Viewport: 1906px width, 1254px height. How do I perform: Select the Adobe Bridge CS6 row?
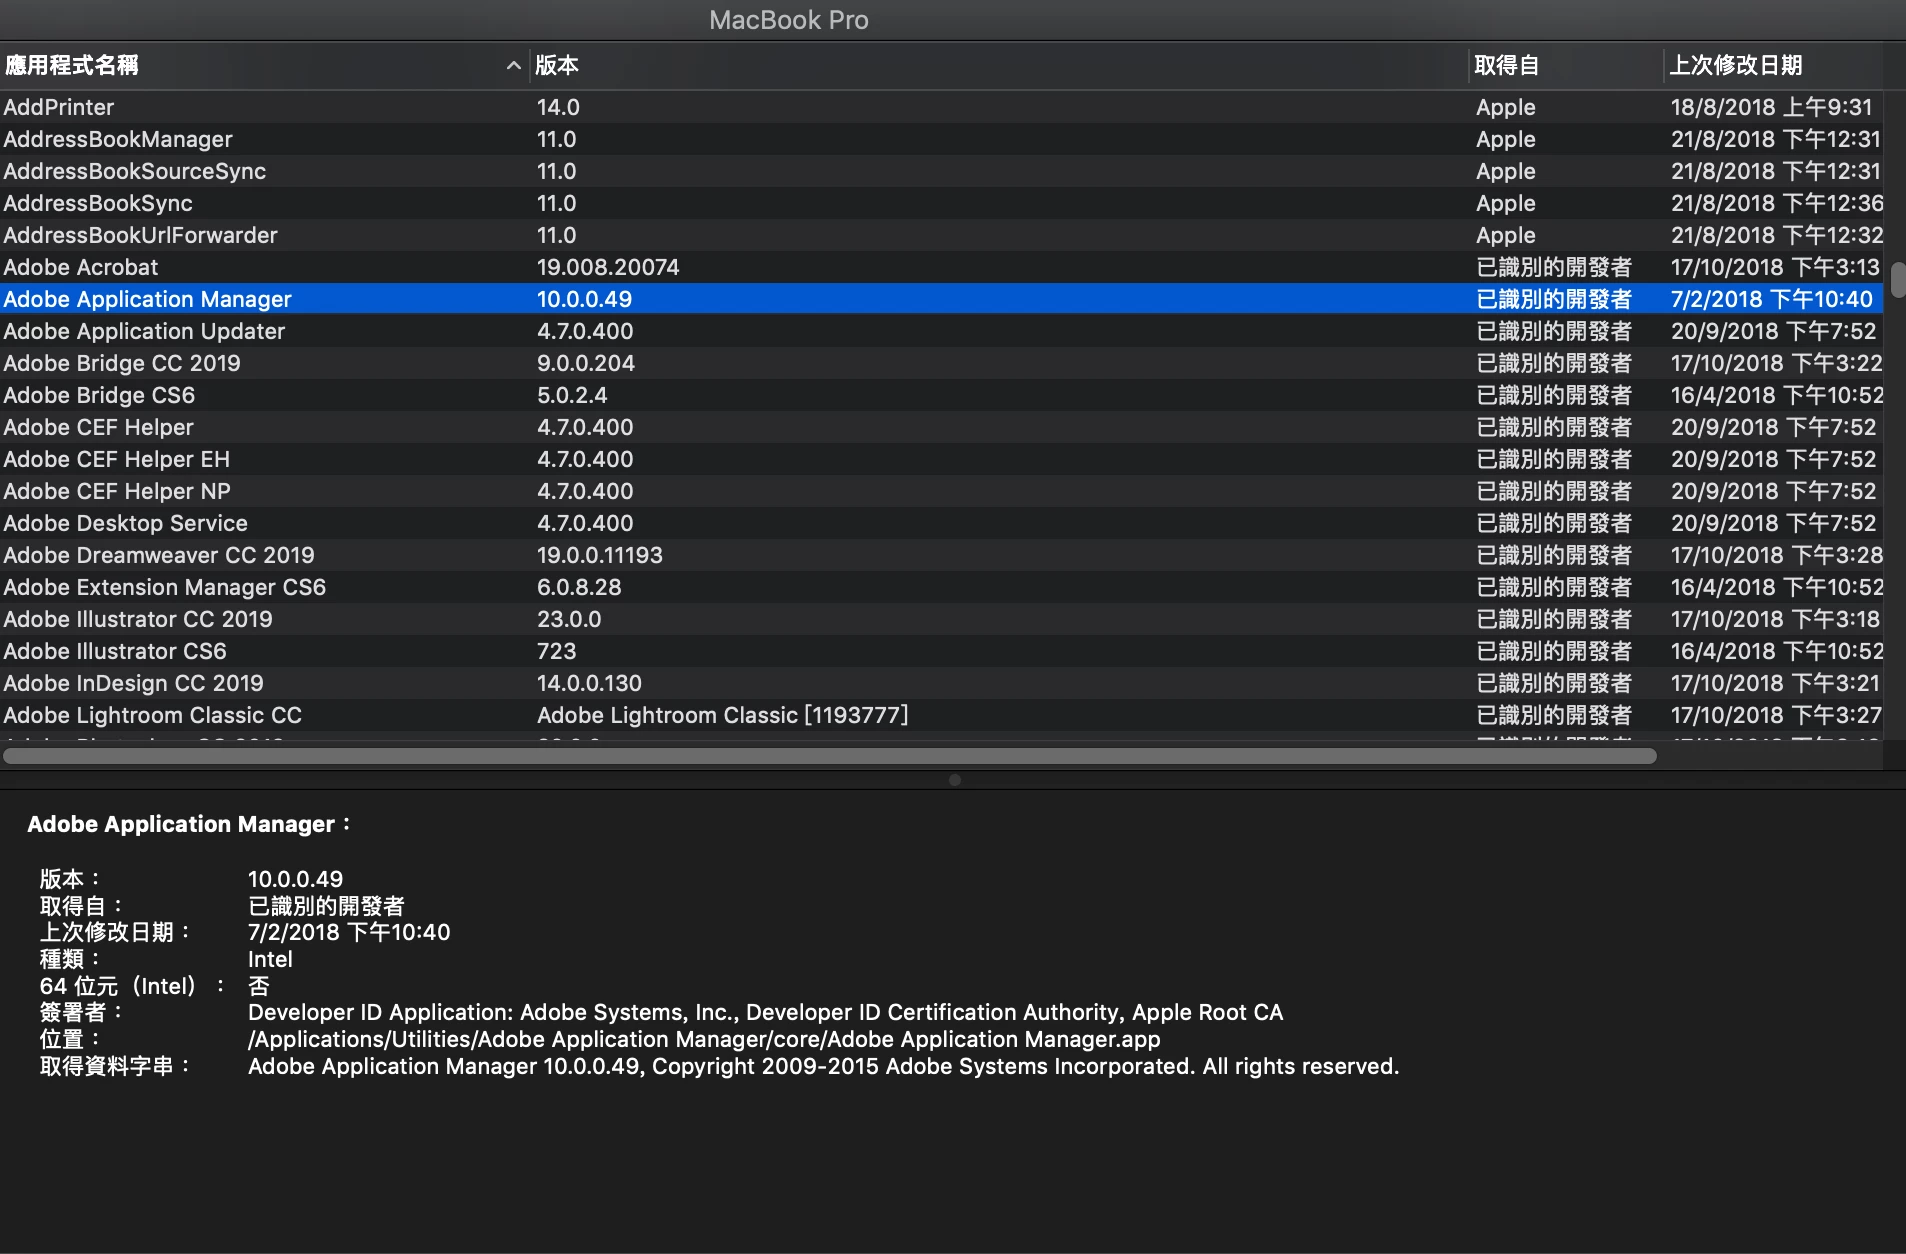coord(941,395)
